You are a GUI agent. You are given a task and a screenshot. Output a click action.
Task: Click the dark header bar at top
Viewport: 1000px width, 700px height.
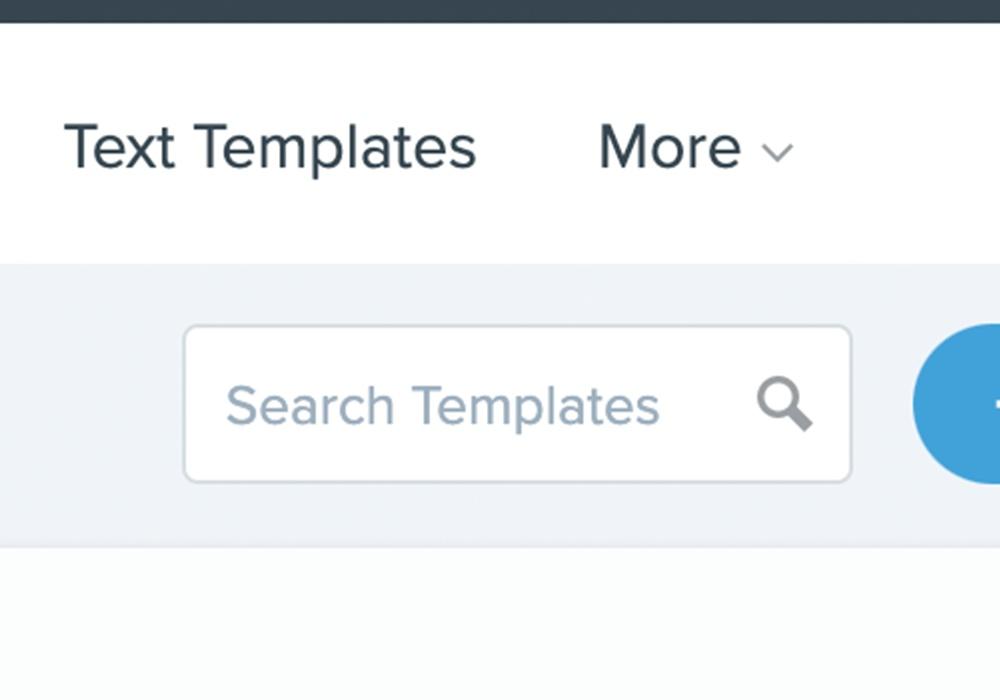500,11
